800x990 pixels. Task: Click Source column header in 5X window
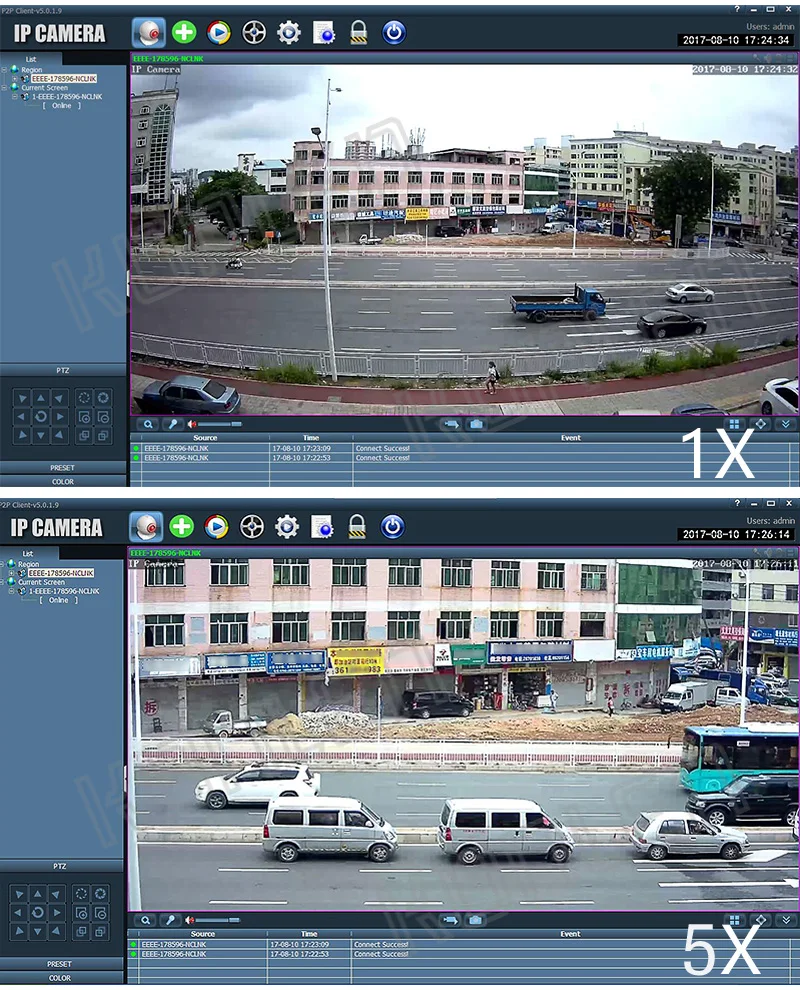203,934
